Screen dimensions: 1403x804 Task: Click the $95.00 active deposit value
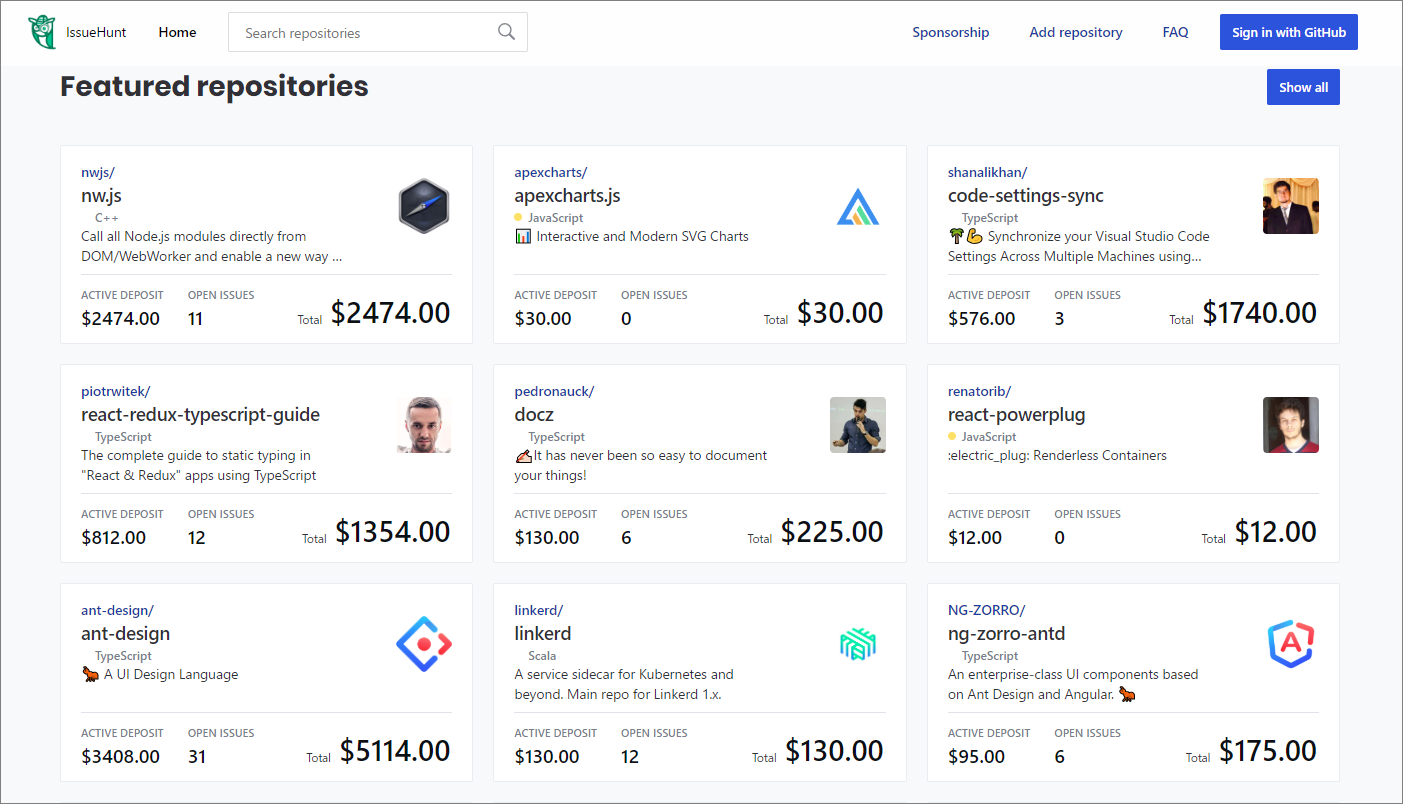[976, 756]
